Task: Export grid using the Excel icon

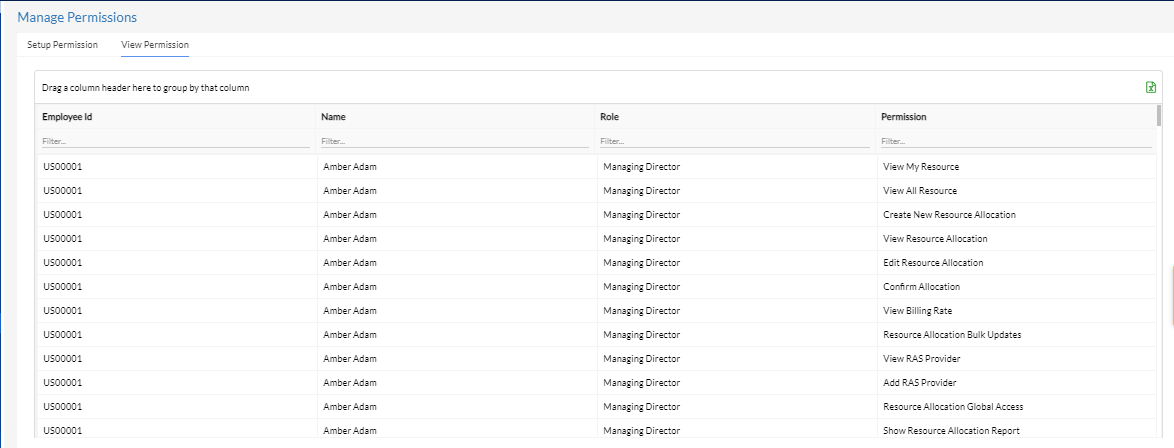Action: click(x=1151, y=88)
